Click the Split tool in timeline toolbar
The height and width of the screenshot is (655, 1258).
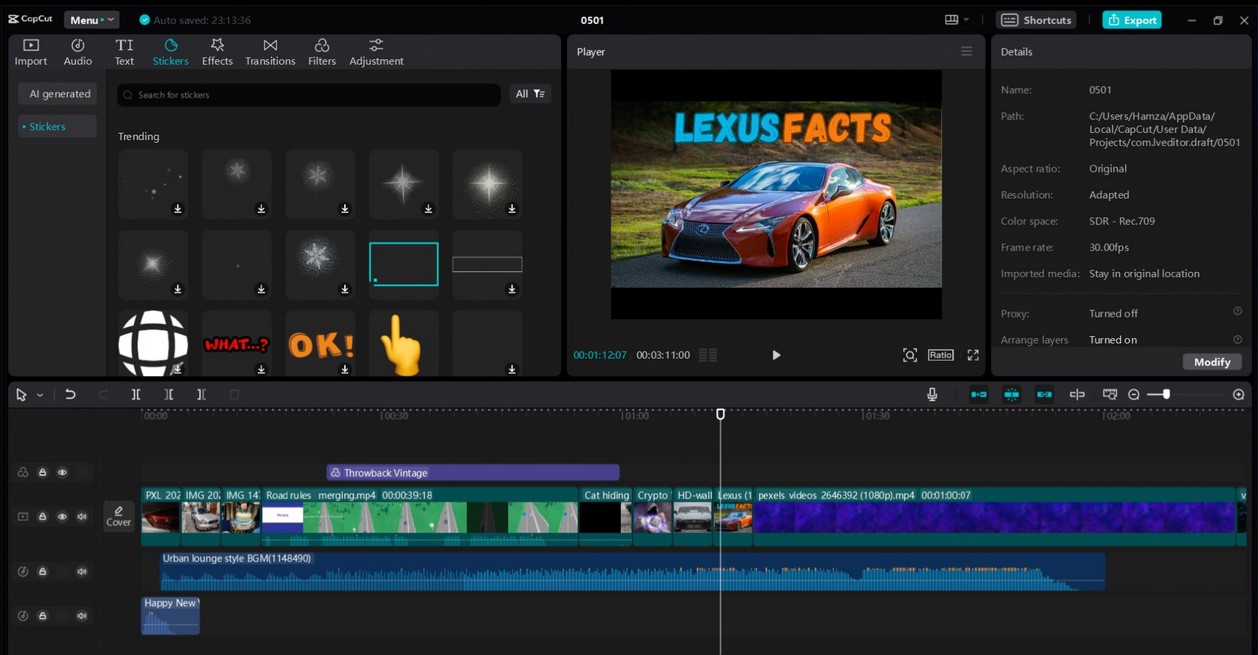point(136,395)
